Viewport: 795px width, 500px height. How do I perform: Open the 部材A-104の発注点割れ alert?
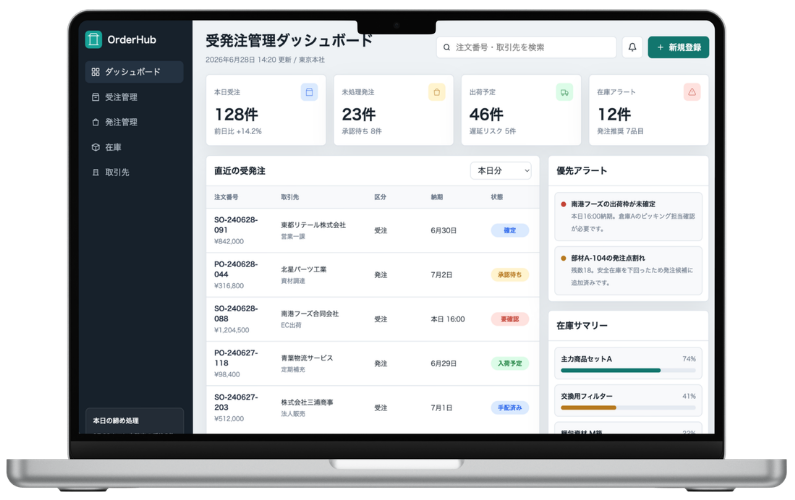(x=628, y=270)
